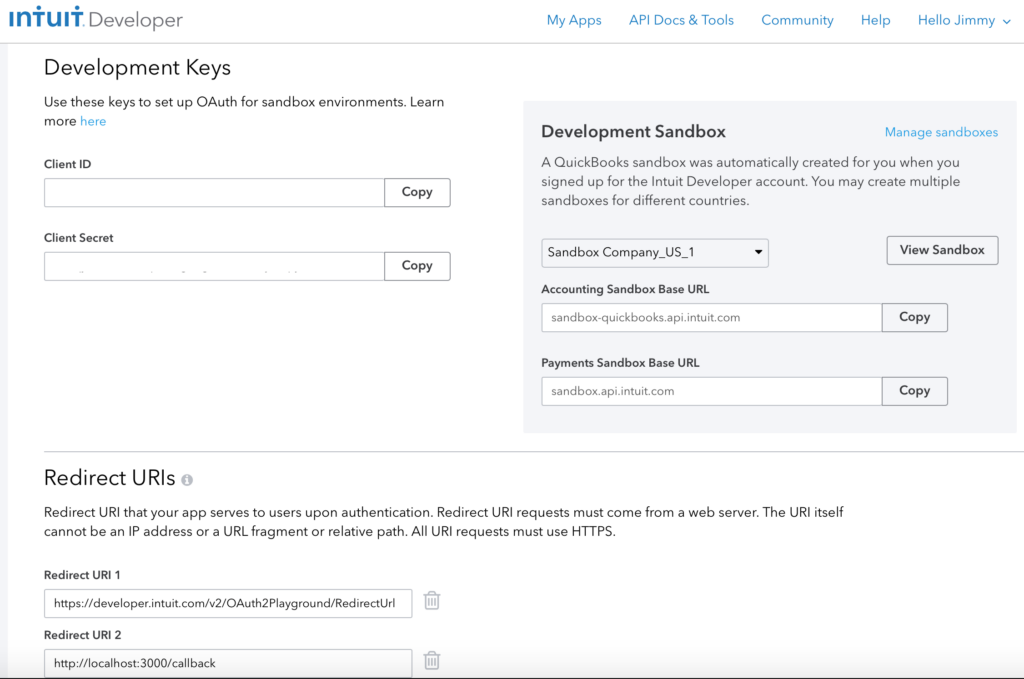Image resolution: width=1024 pixels, height=679 pixels.
Task: Copy the Accounting Sandbox Base URL
Action: (914, 317)
